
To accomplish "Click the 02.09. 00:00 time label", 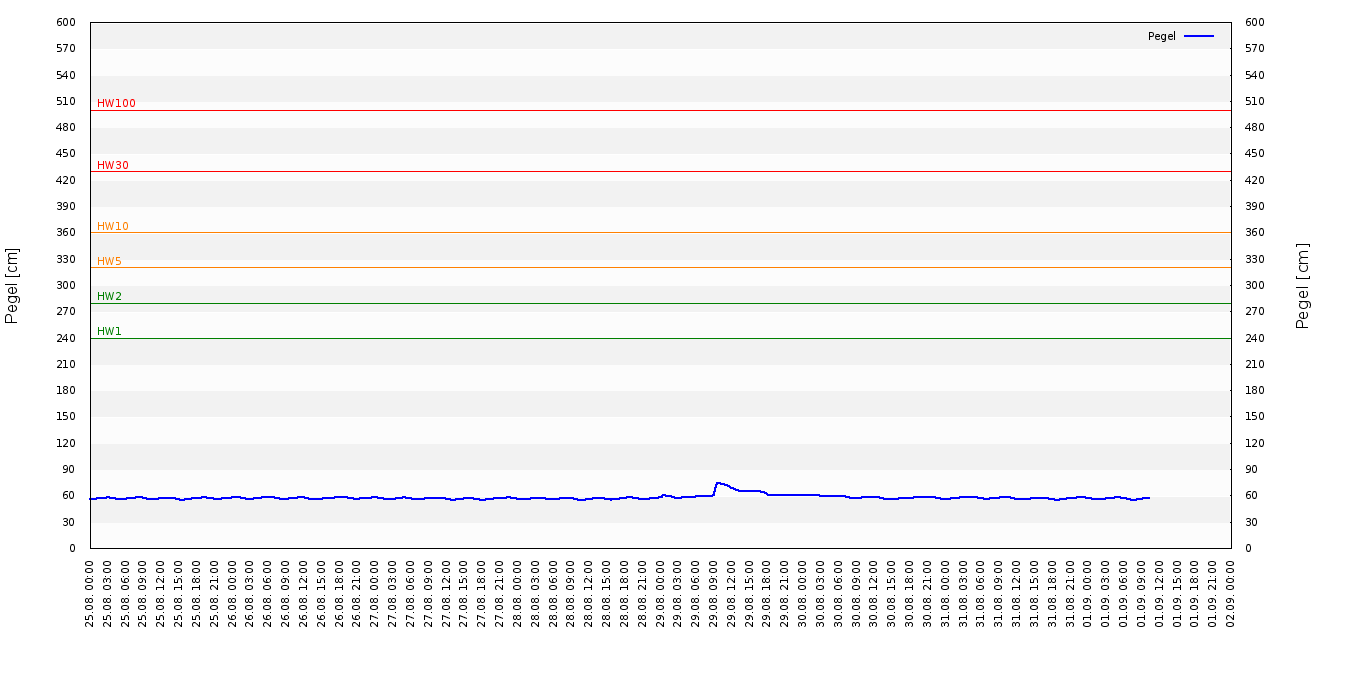I will pos(1231,592).
